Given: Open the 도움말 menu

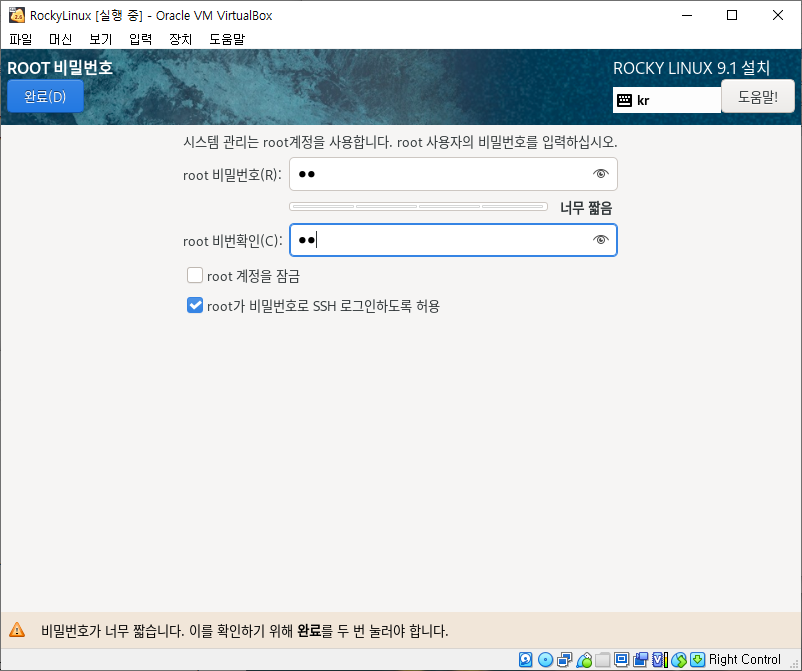Looking at the screenshot, I should pyautogui.click(x=227, y=39).
